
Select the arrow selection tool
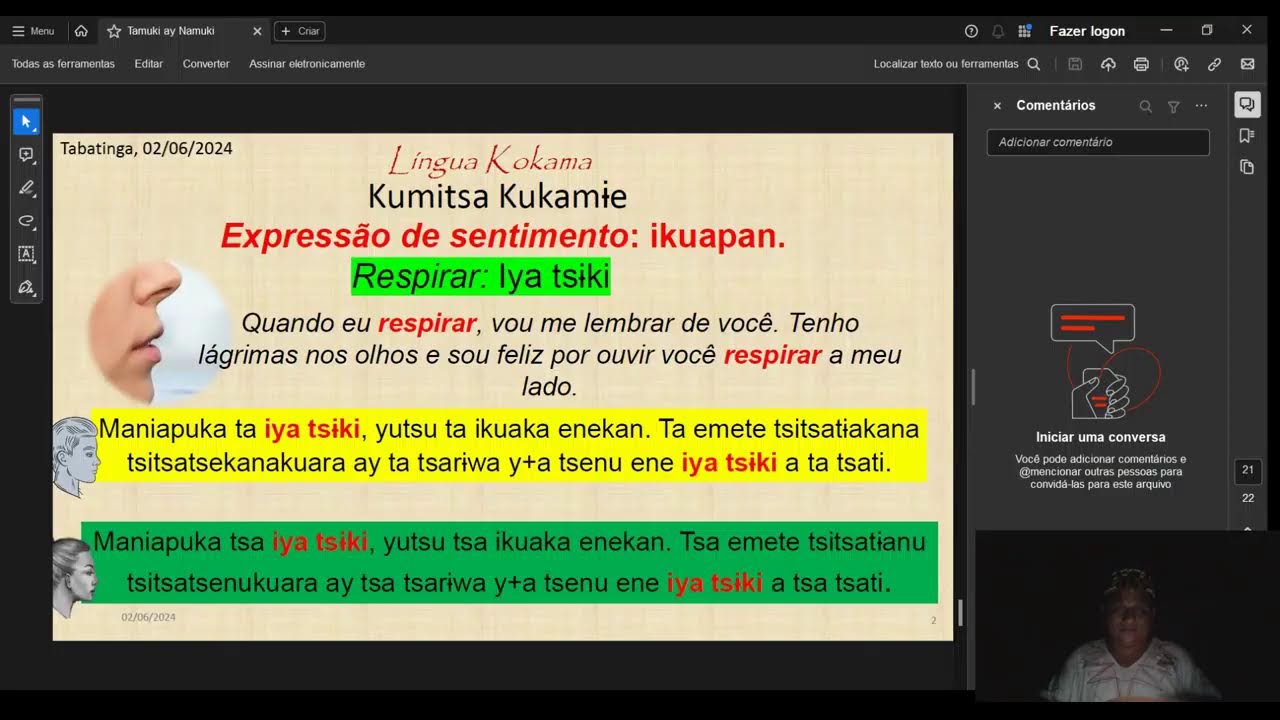tap(26, 122)
